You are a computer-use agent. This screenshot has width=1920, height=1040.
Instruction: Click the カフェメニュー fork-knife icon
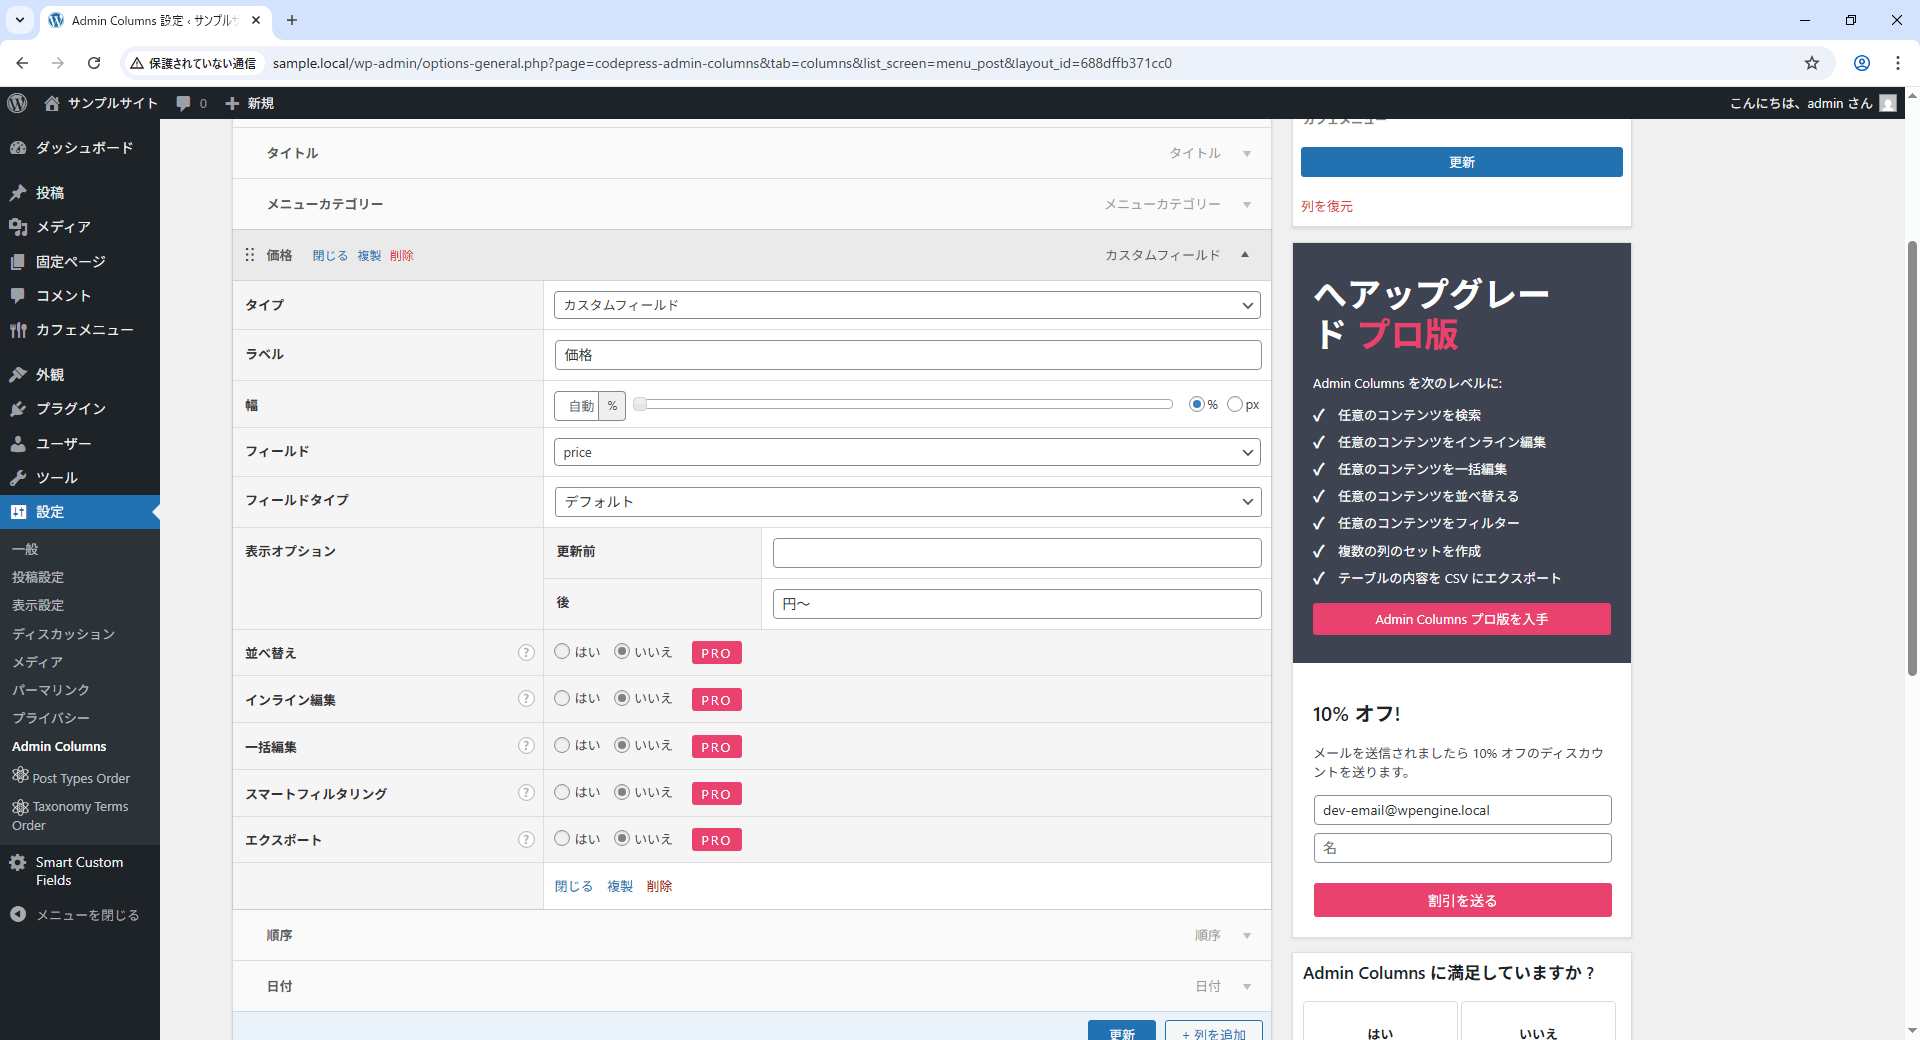click(18, 330)
